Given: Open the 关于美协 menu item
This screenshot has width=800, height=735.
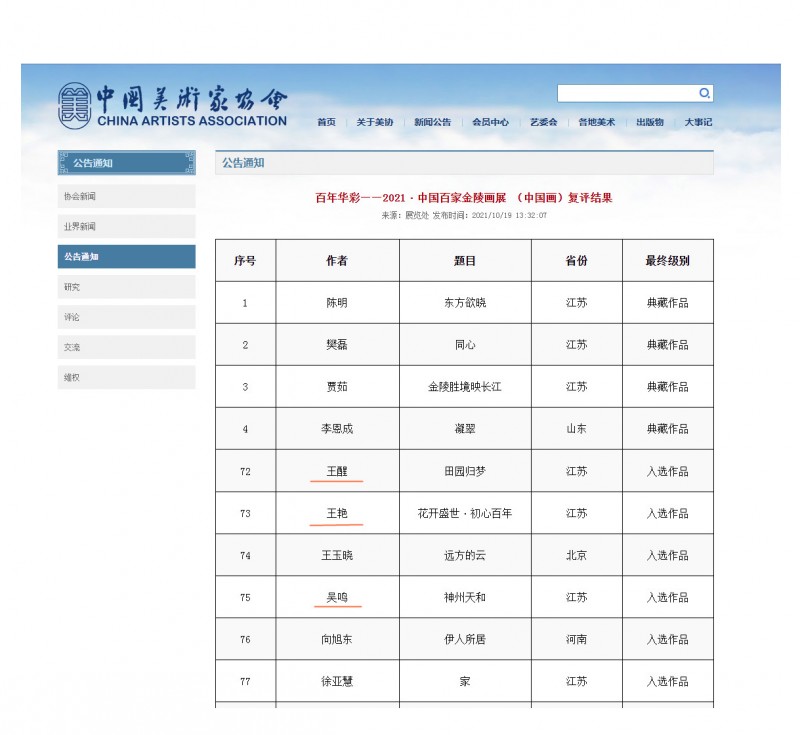Looking at the screenshot, I should [x=375, y=122].
